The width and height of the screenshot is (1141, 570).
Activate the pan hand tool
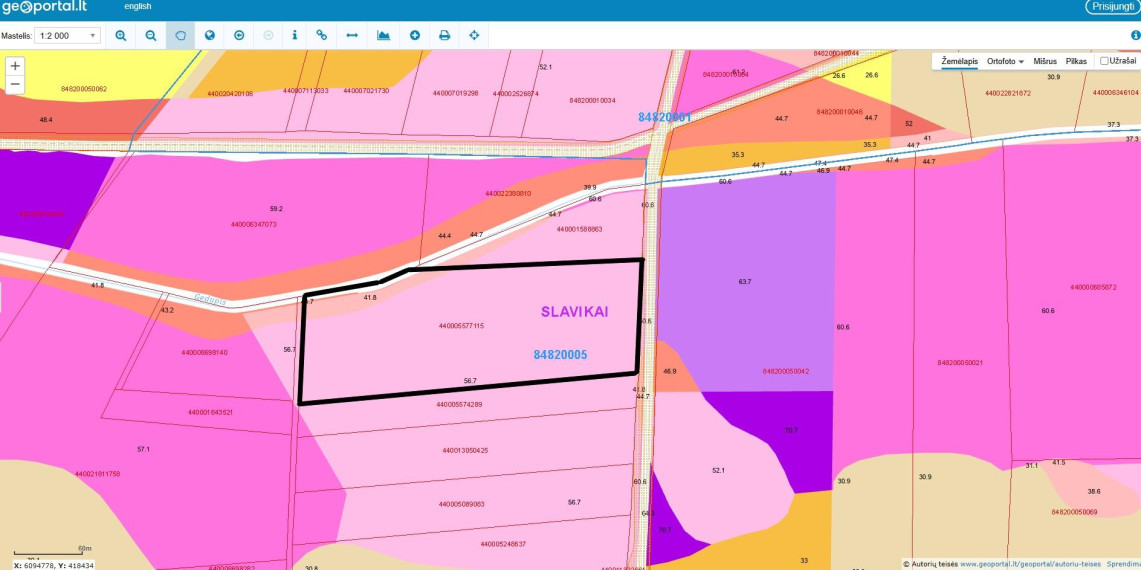coord(180,35)
